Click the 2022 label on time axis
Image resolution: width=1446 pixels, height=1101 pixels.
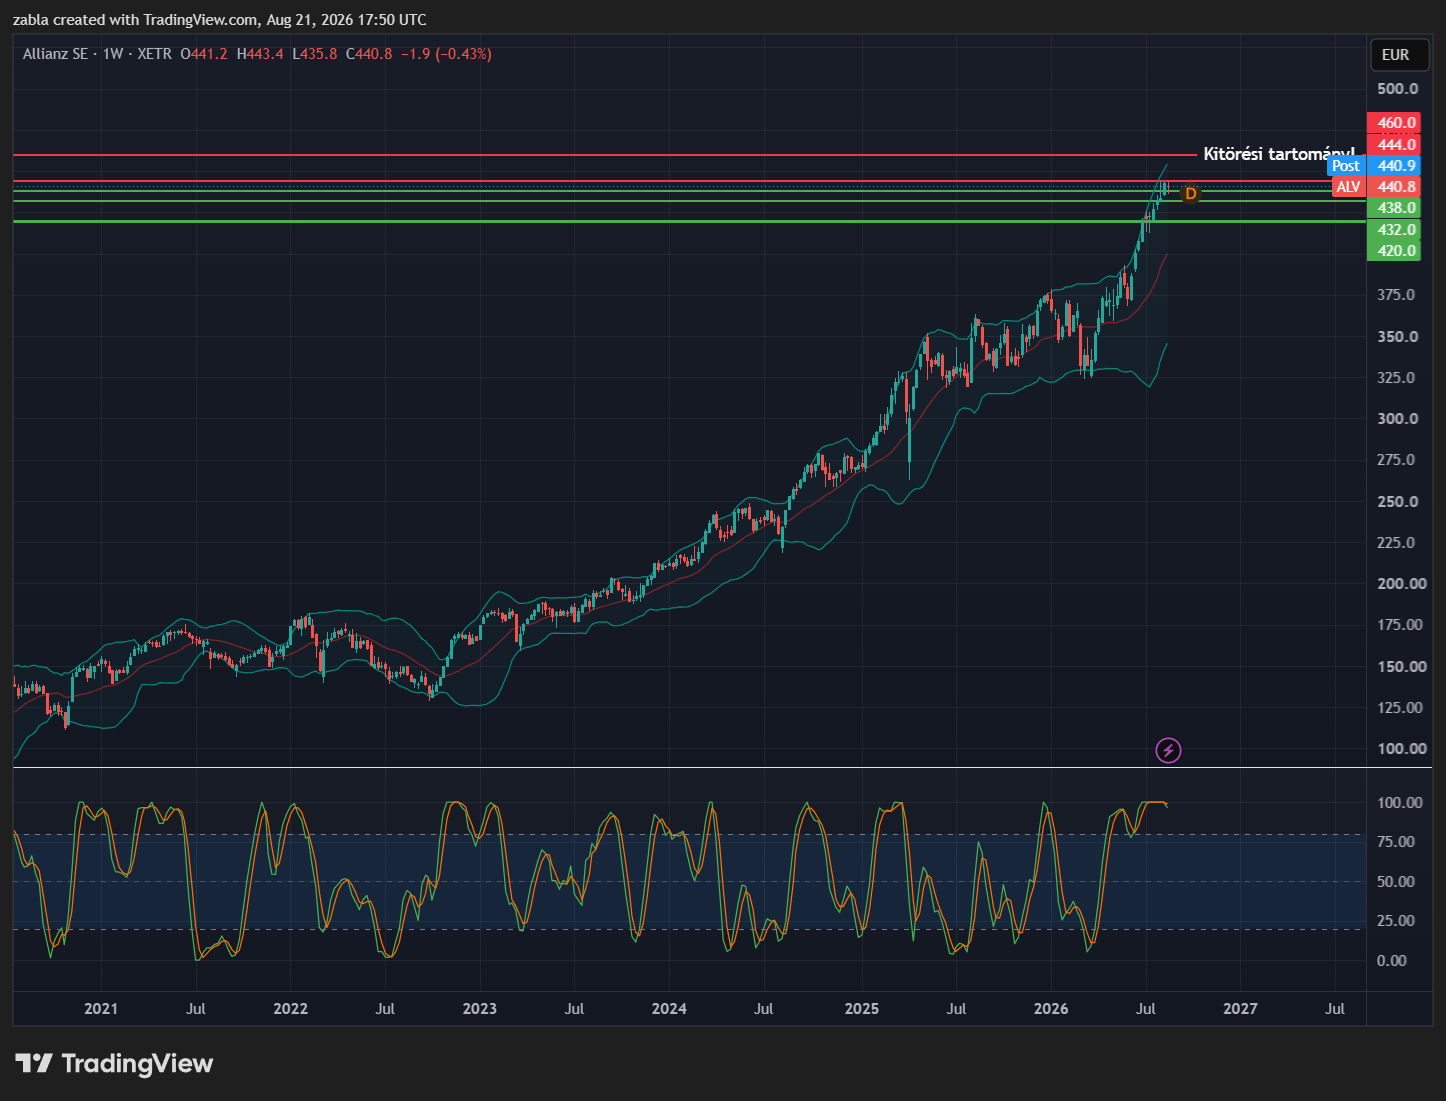[291, 1009]
